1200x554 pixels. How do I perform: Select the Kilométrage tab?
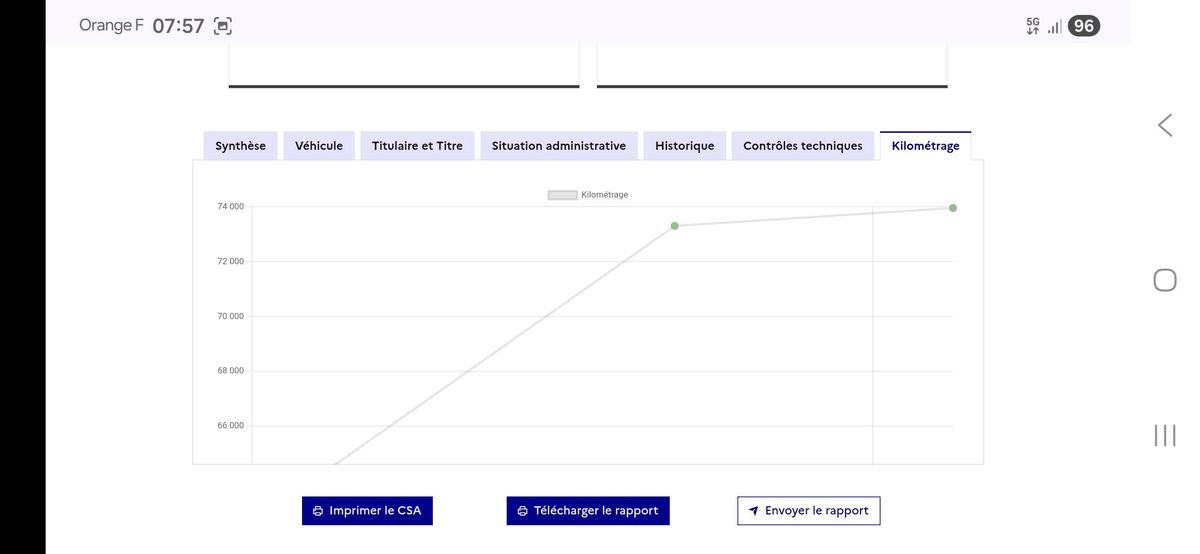click(x=925, y=146)
